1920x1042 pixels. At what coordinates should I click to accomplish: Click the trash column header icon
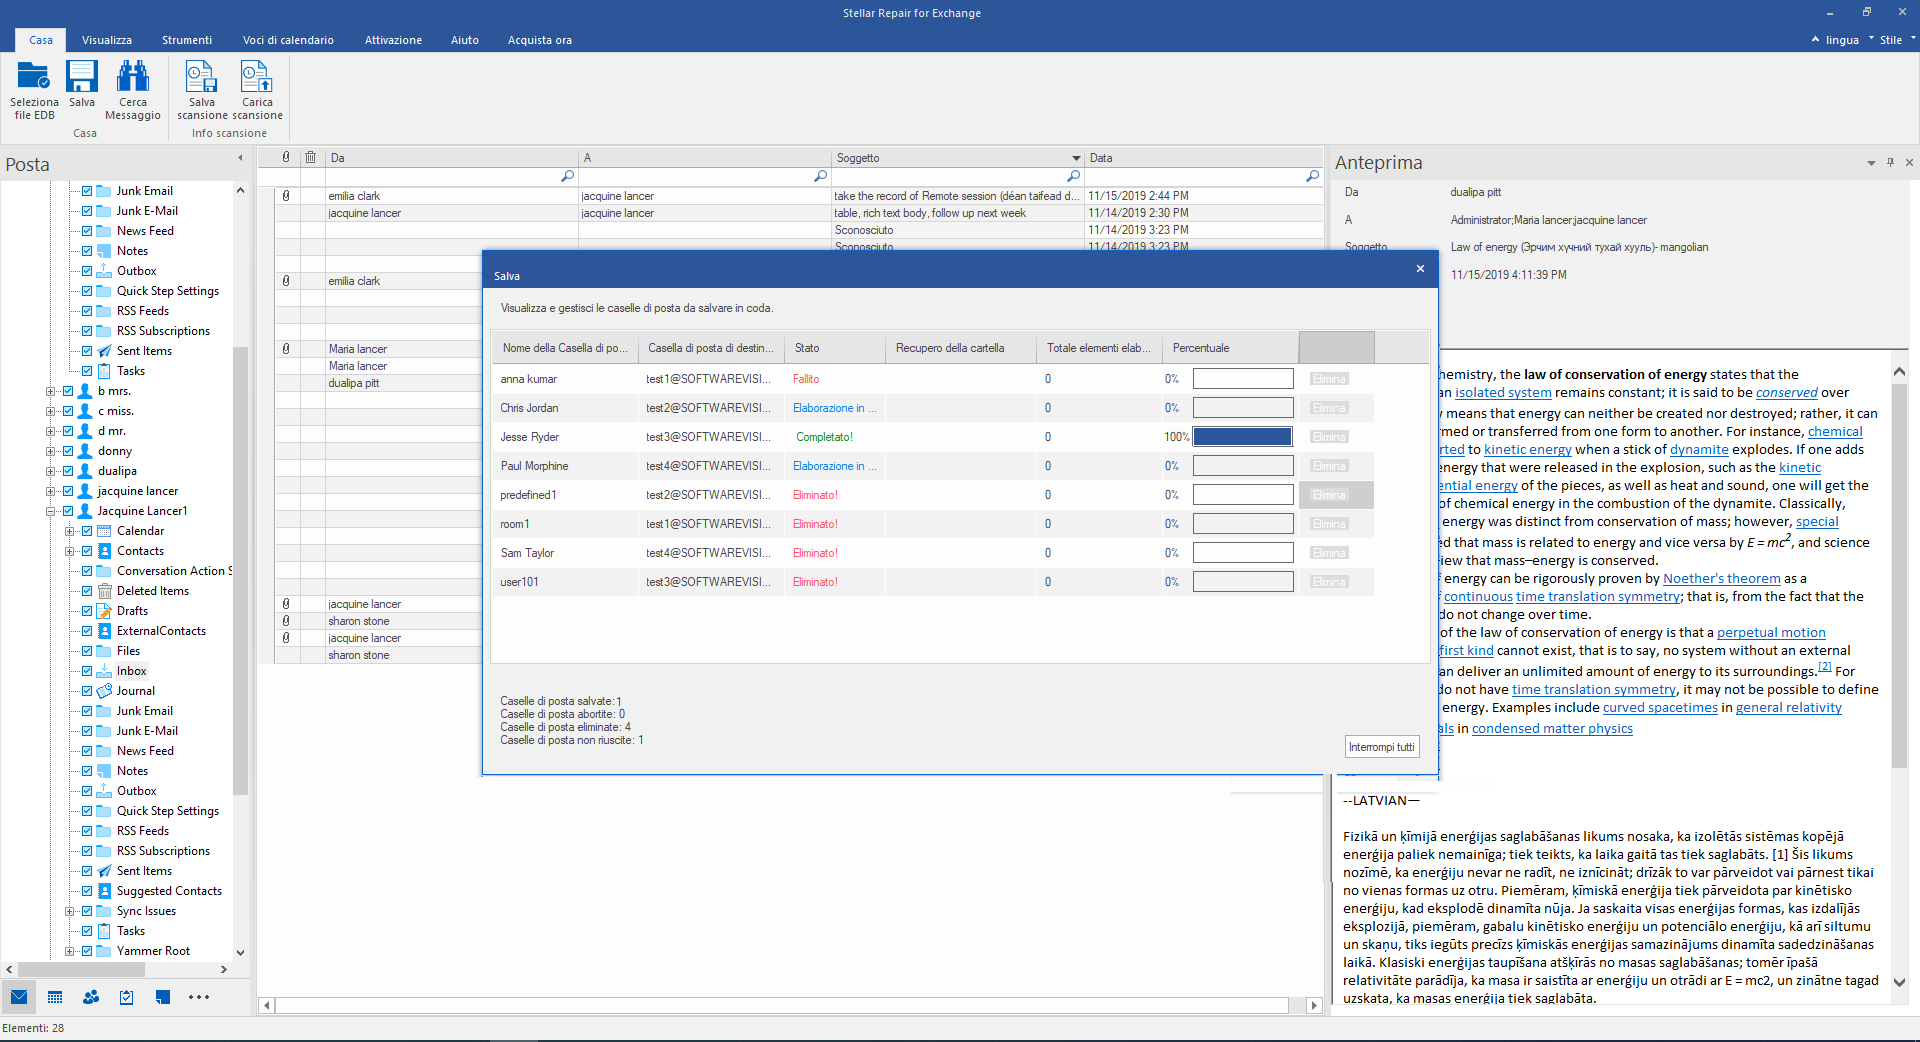click(311, 157)
